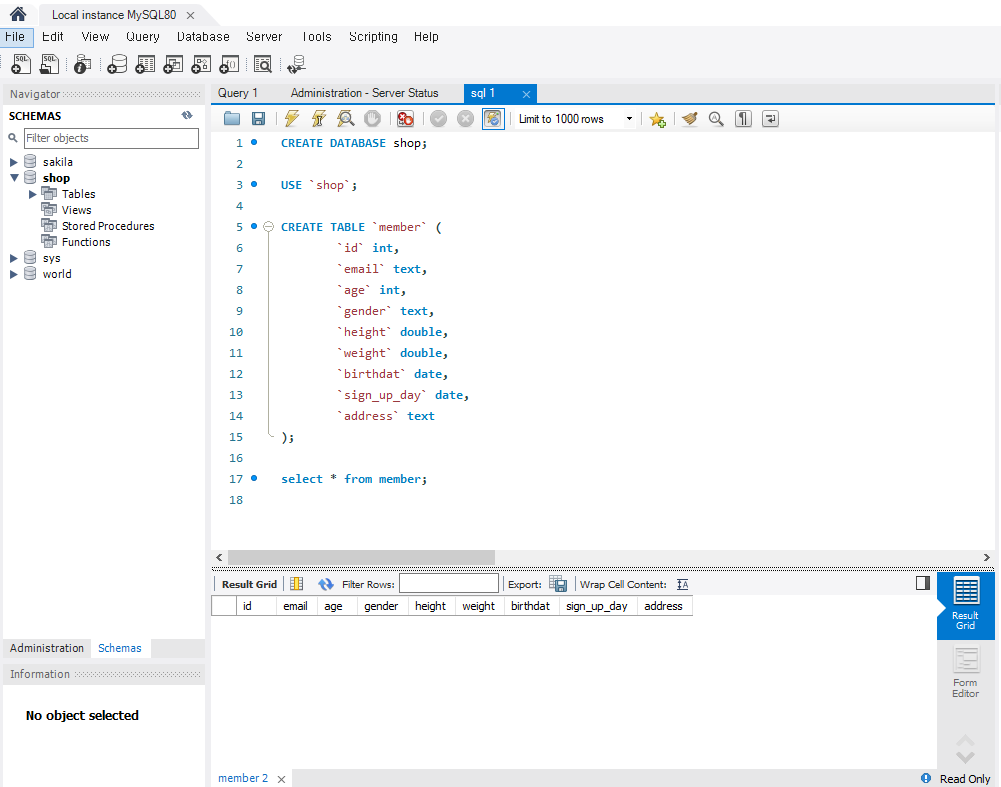Create a new schema icon in main toolbar

[x=117, y=64]
